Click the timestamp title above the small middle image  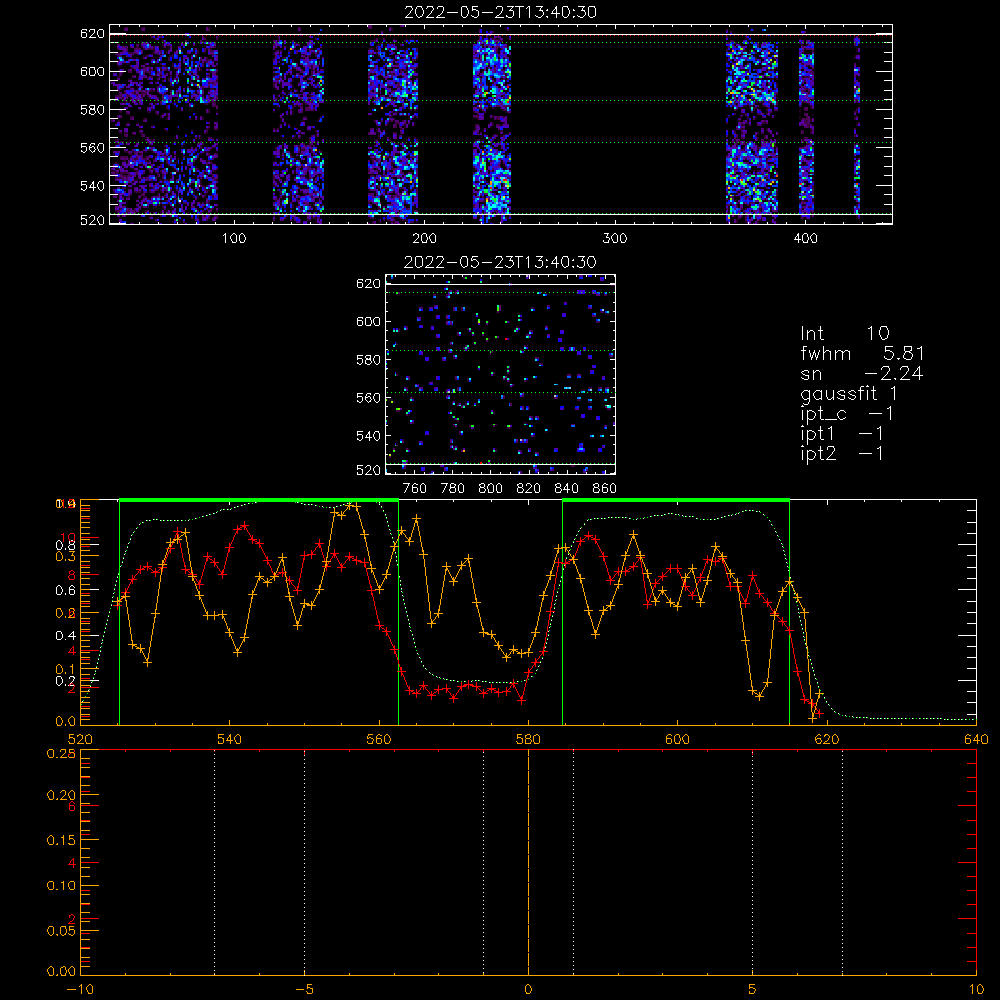tap(500, 262)
